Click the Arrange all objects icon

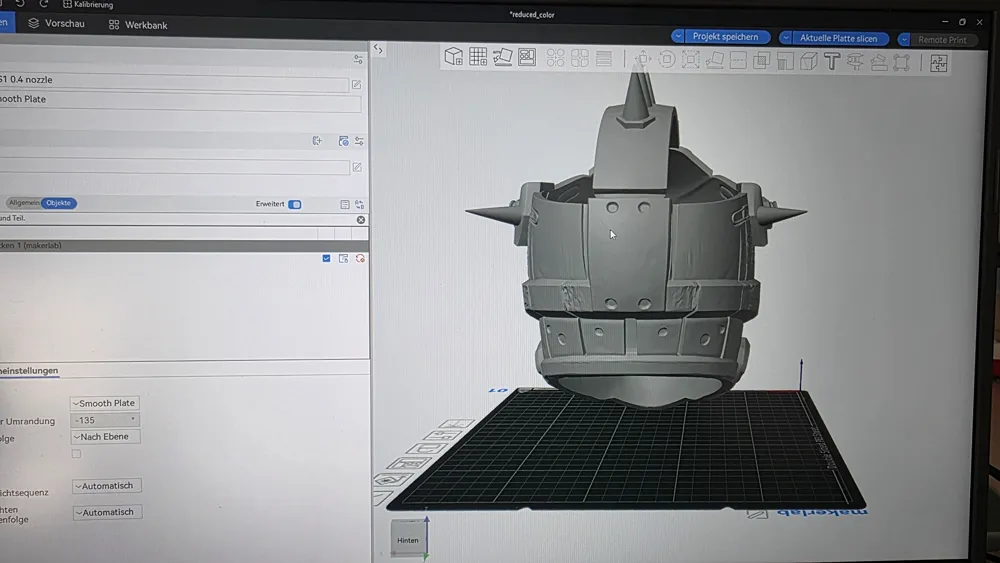(527, 57)
